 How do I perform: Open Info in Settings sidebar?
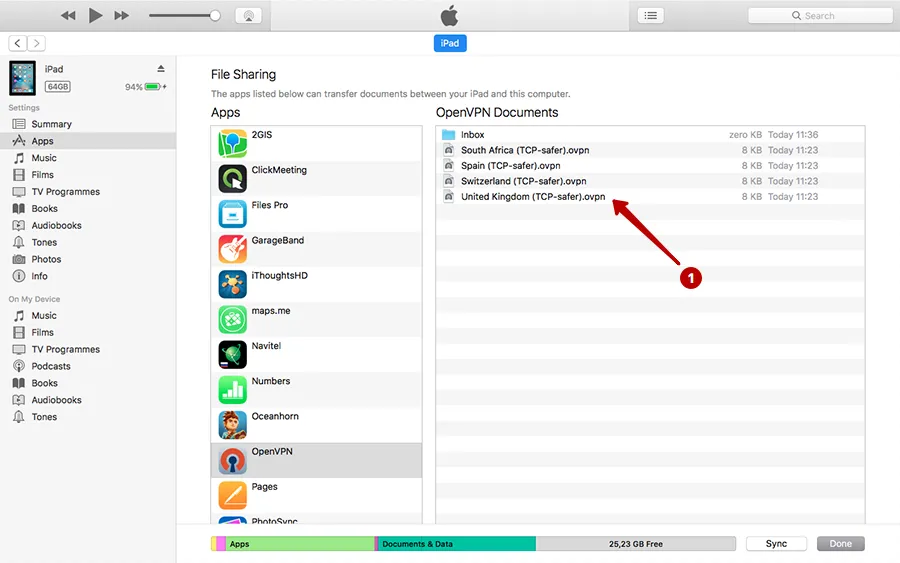point(88,276)
